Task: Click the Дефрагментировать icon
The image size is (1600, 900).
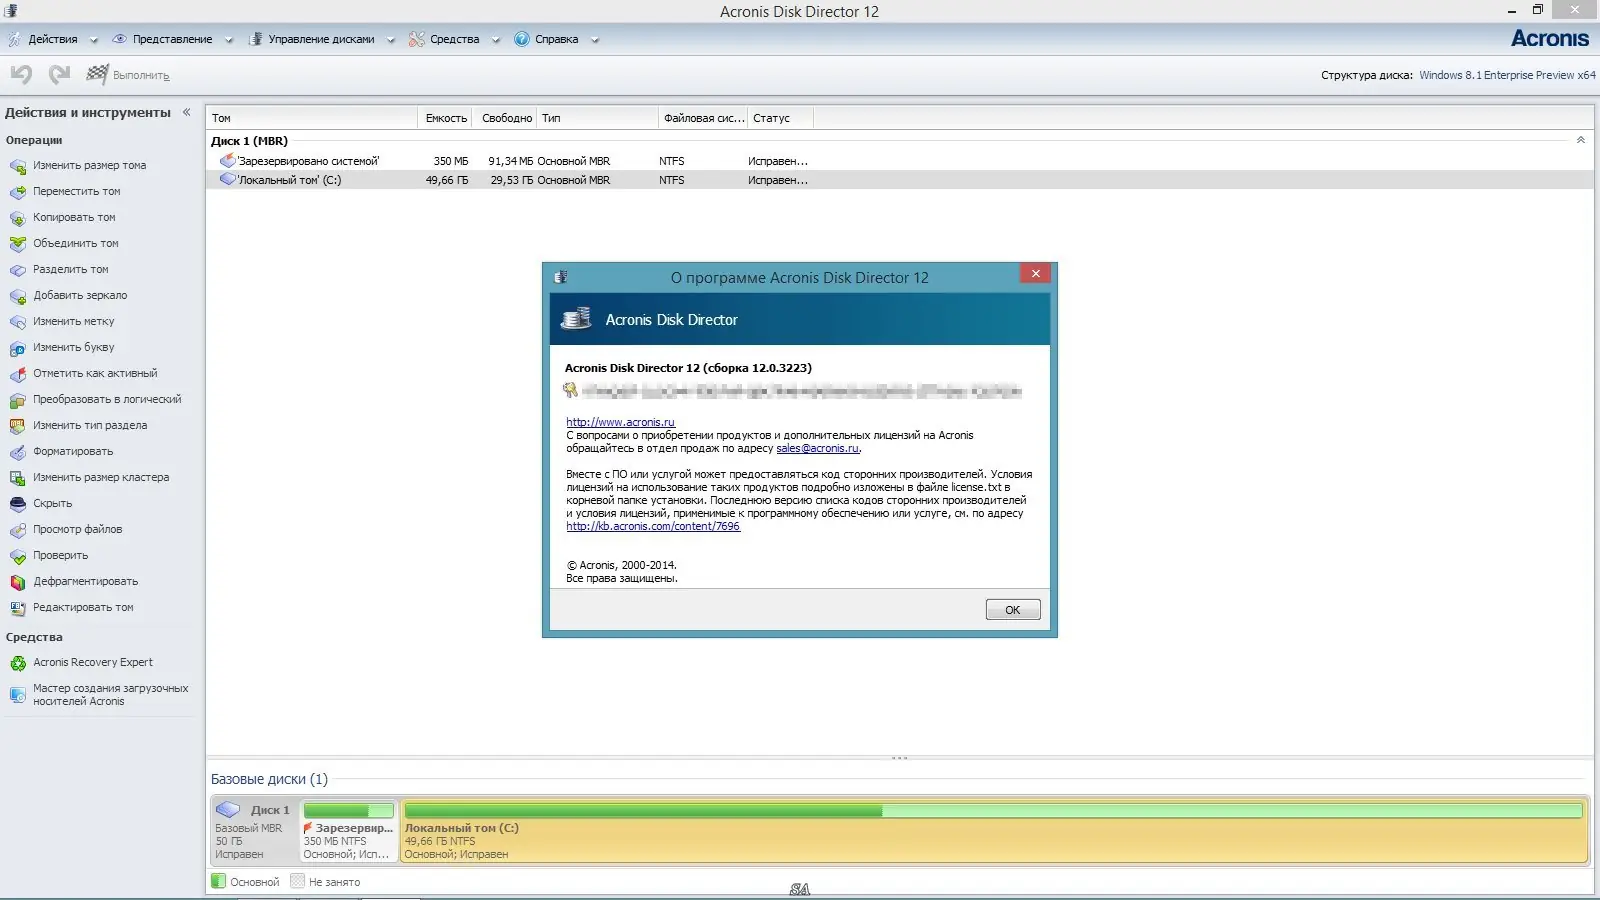Action: coord(18,582)
